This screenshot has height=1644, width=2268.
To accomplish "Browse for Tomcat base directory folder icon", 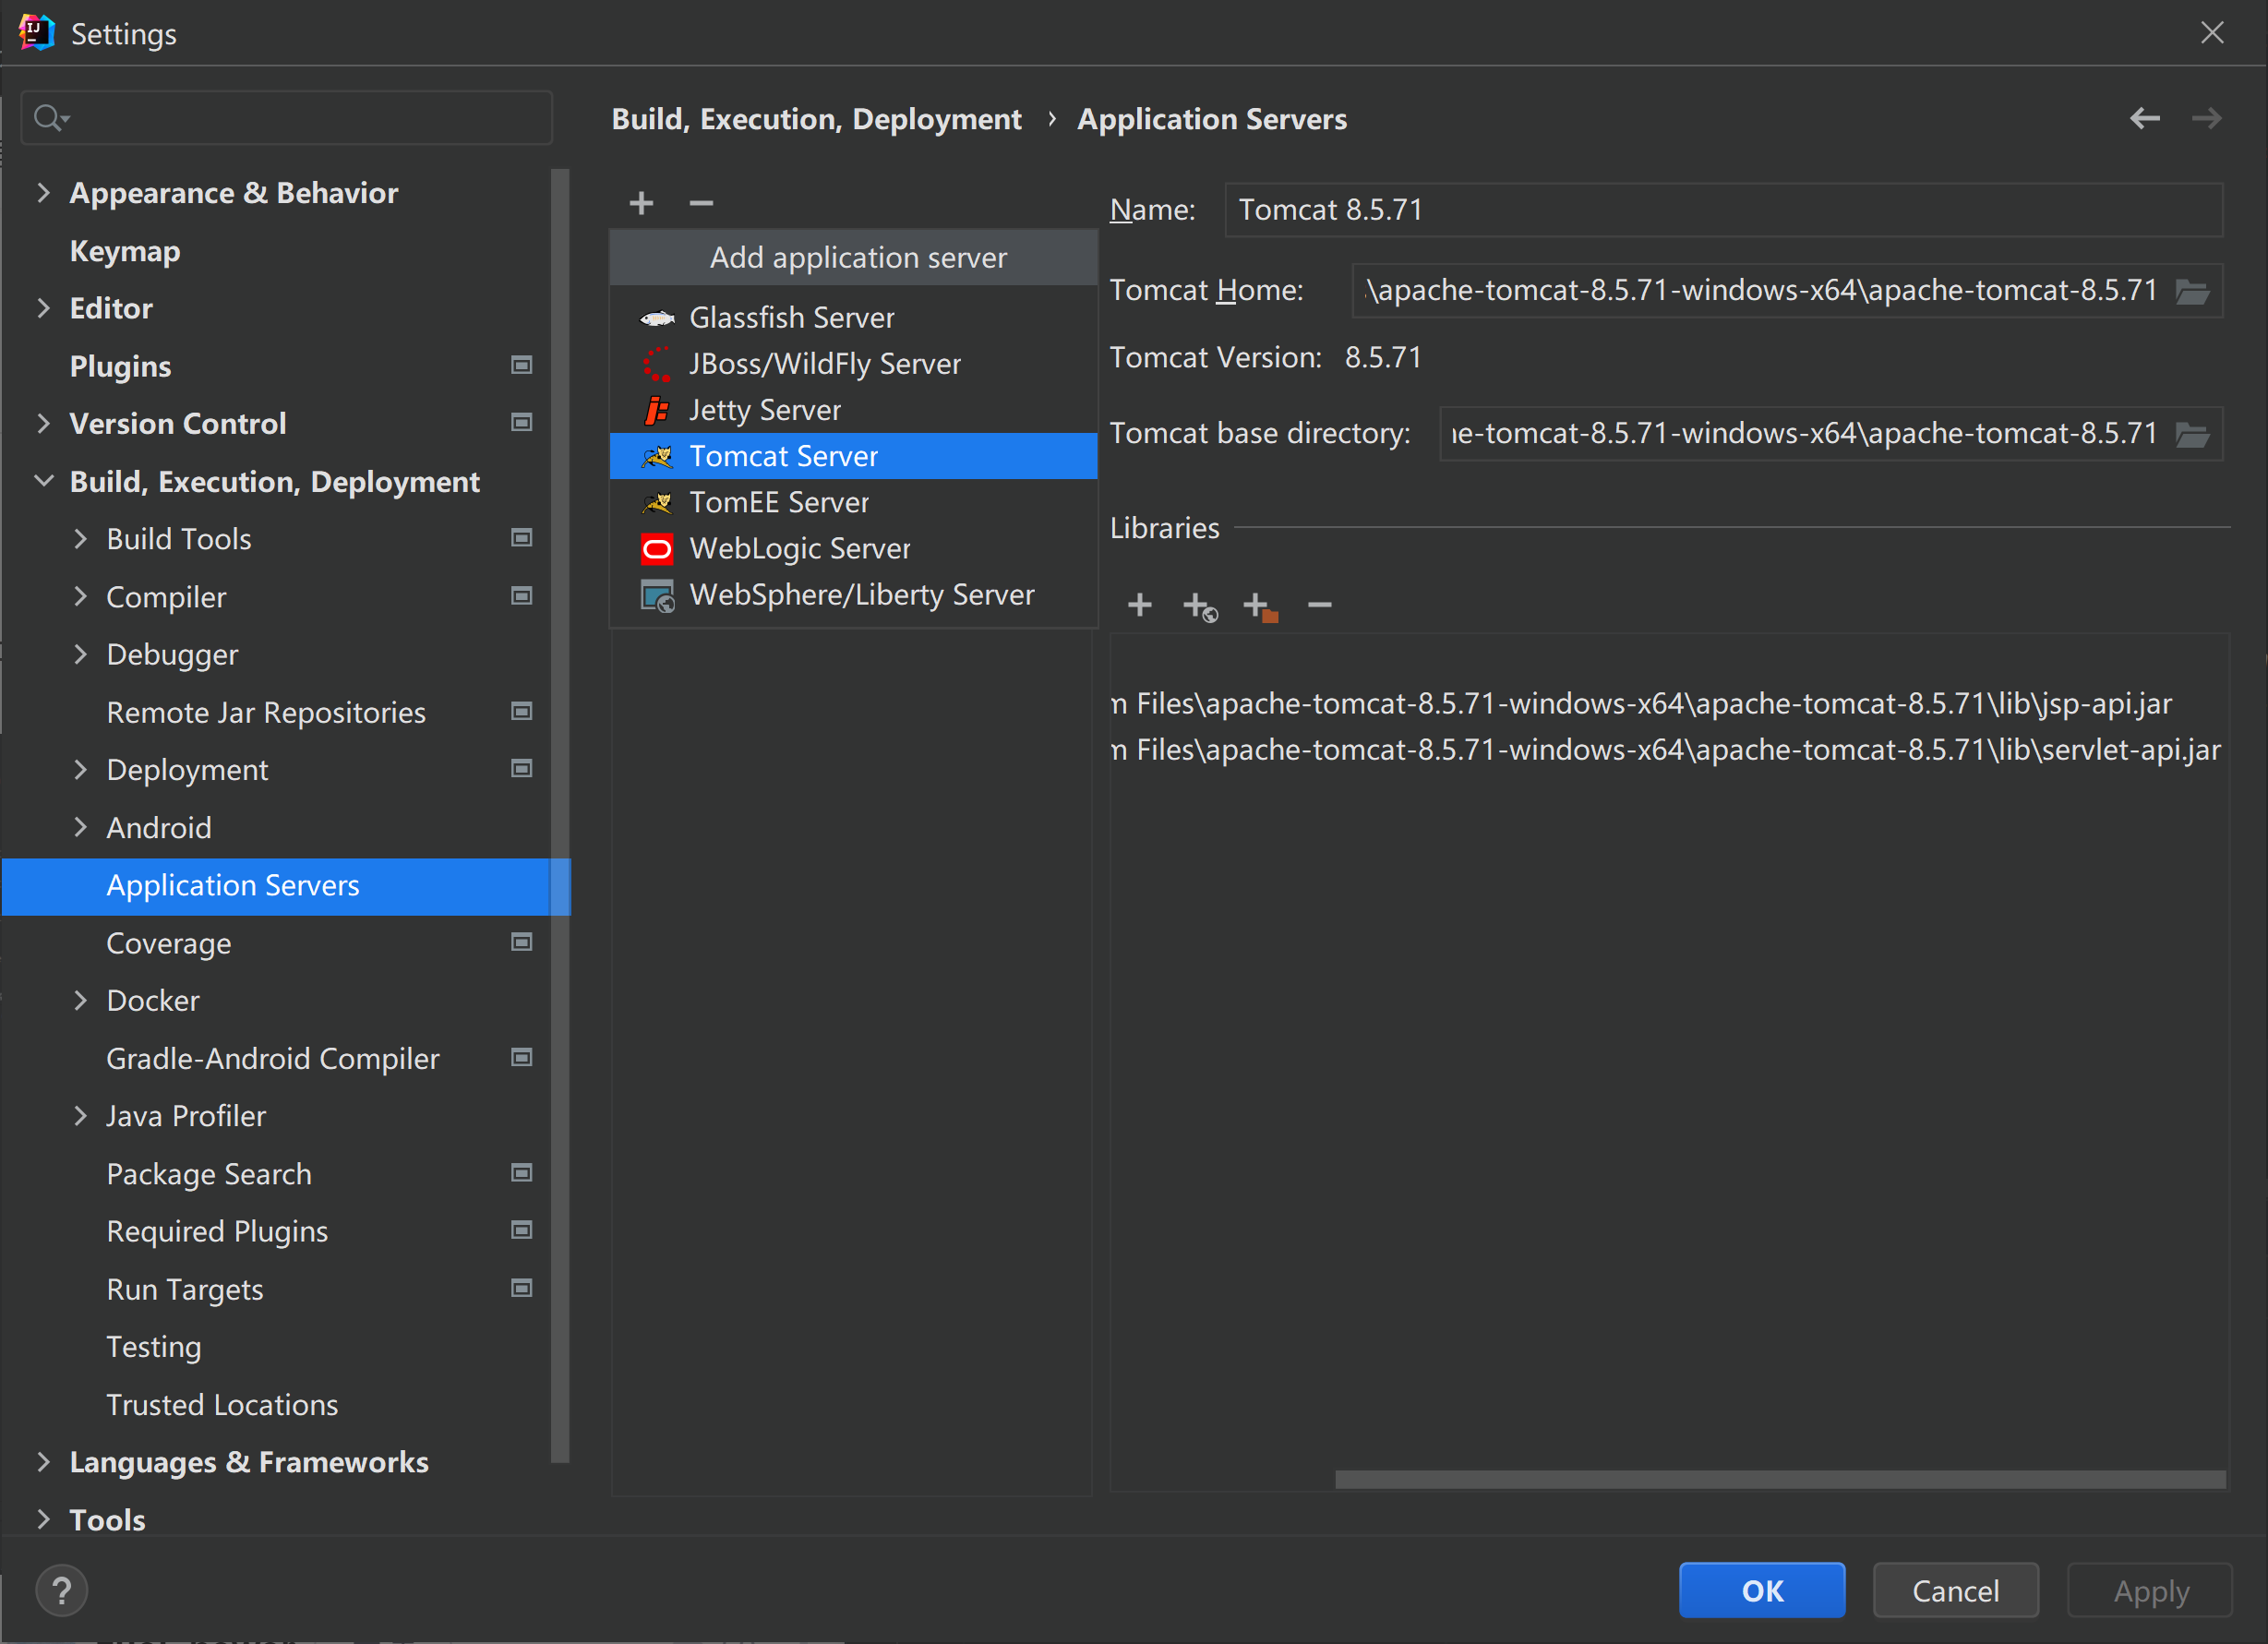I will (2192, 435).
